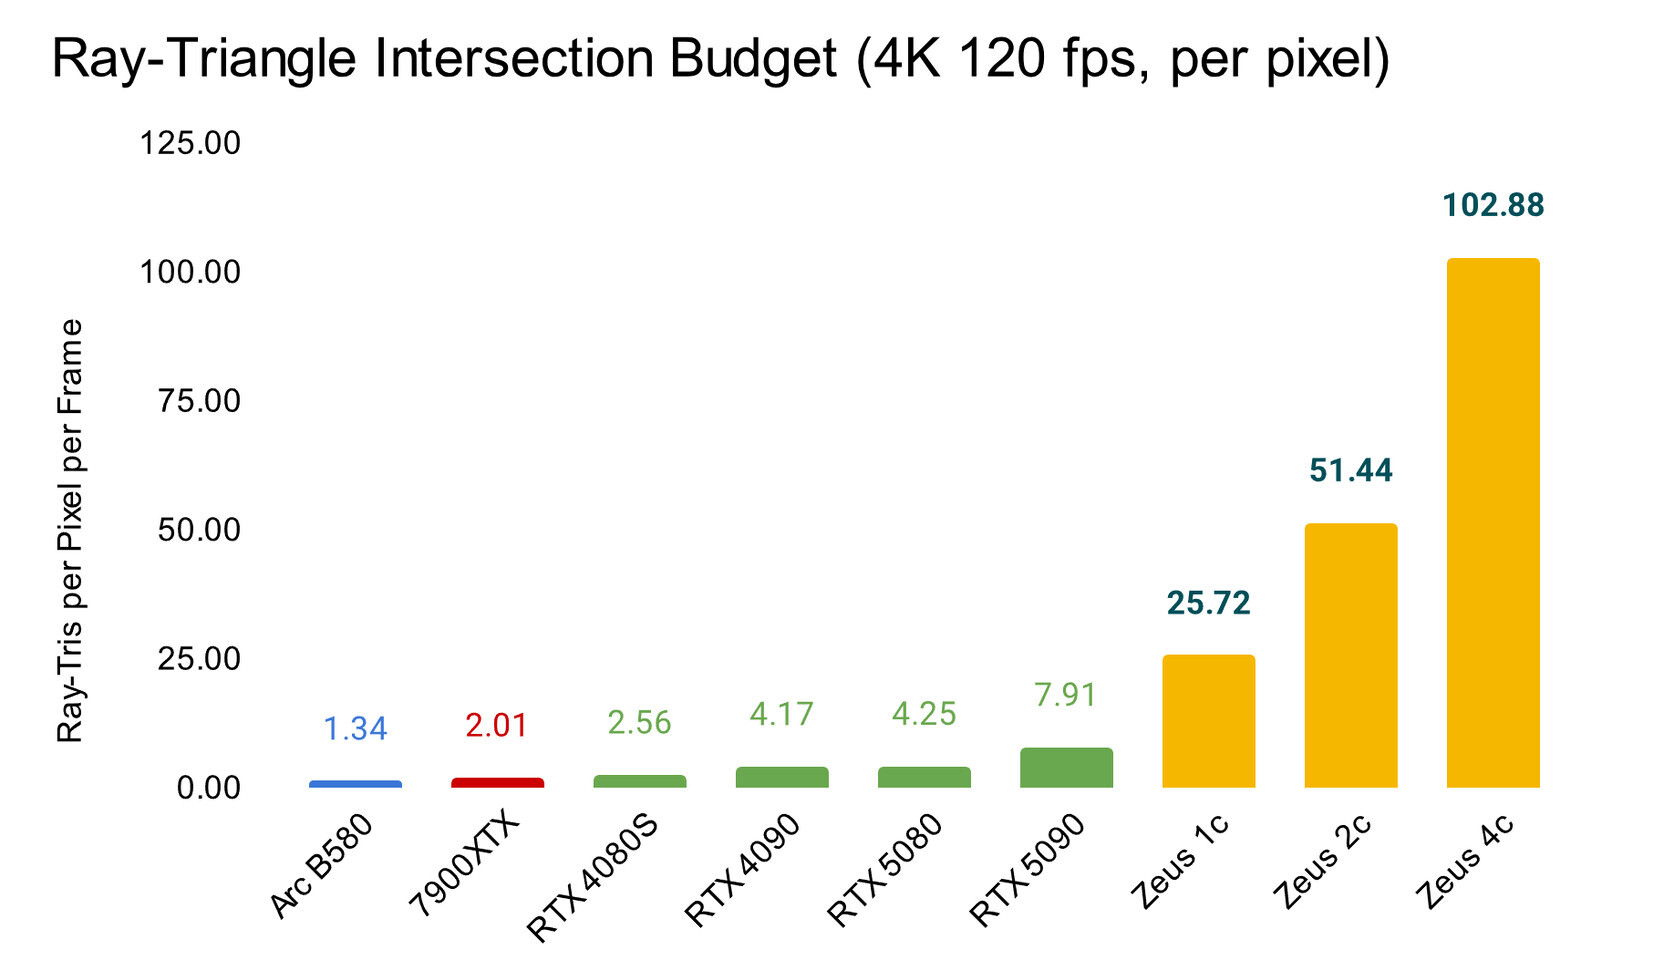This screenshot has height=960, width=1674.
Task: Click the yellow Zeus 1c bar
Action: pos(1209,721)
